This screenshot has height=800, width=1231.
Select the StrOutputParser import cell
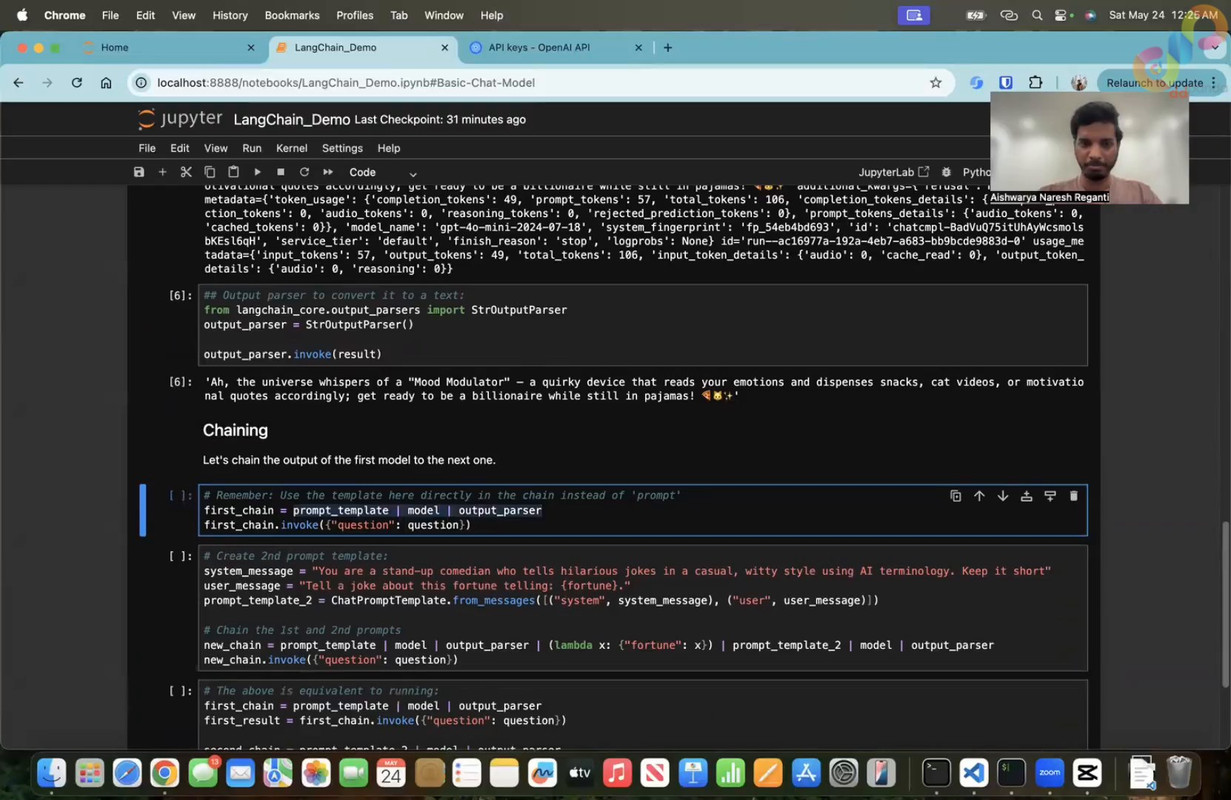tap(643, 325)
